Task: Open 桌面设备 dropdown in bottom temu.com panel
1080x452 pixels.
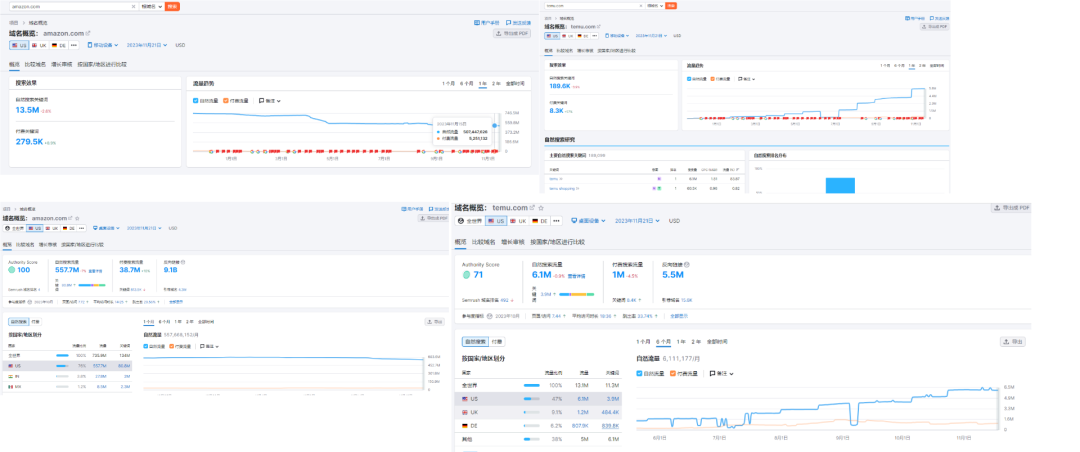Action: pyautogui.click(x=589, y=221)
